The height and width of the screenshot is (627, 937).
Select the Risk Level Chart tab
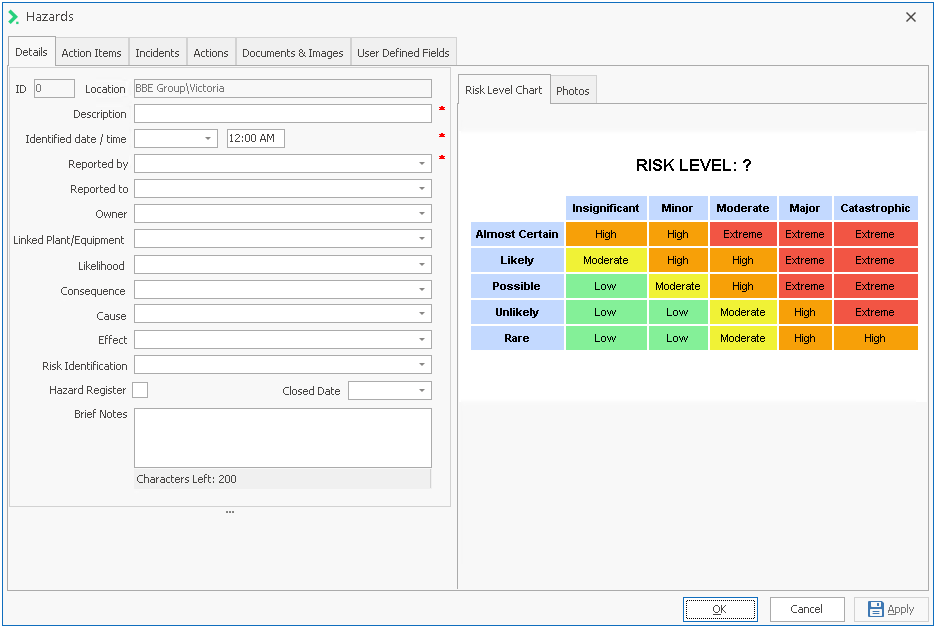point(504,90)
